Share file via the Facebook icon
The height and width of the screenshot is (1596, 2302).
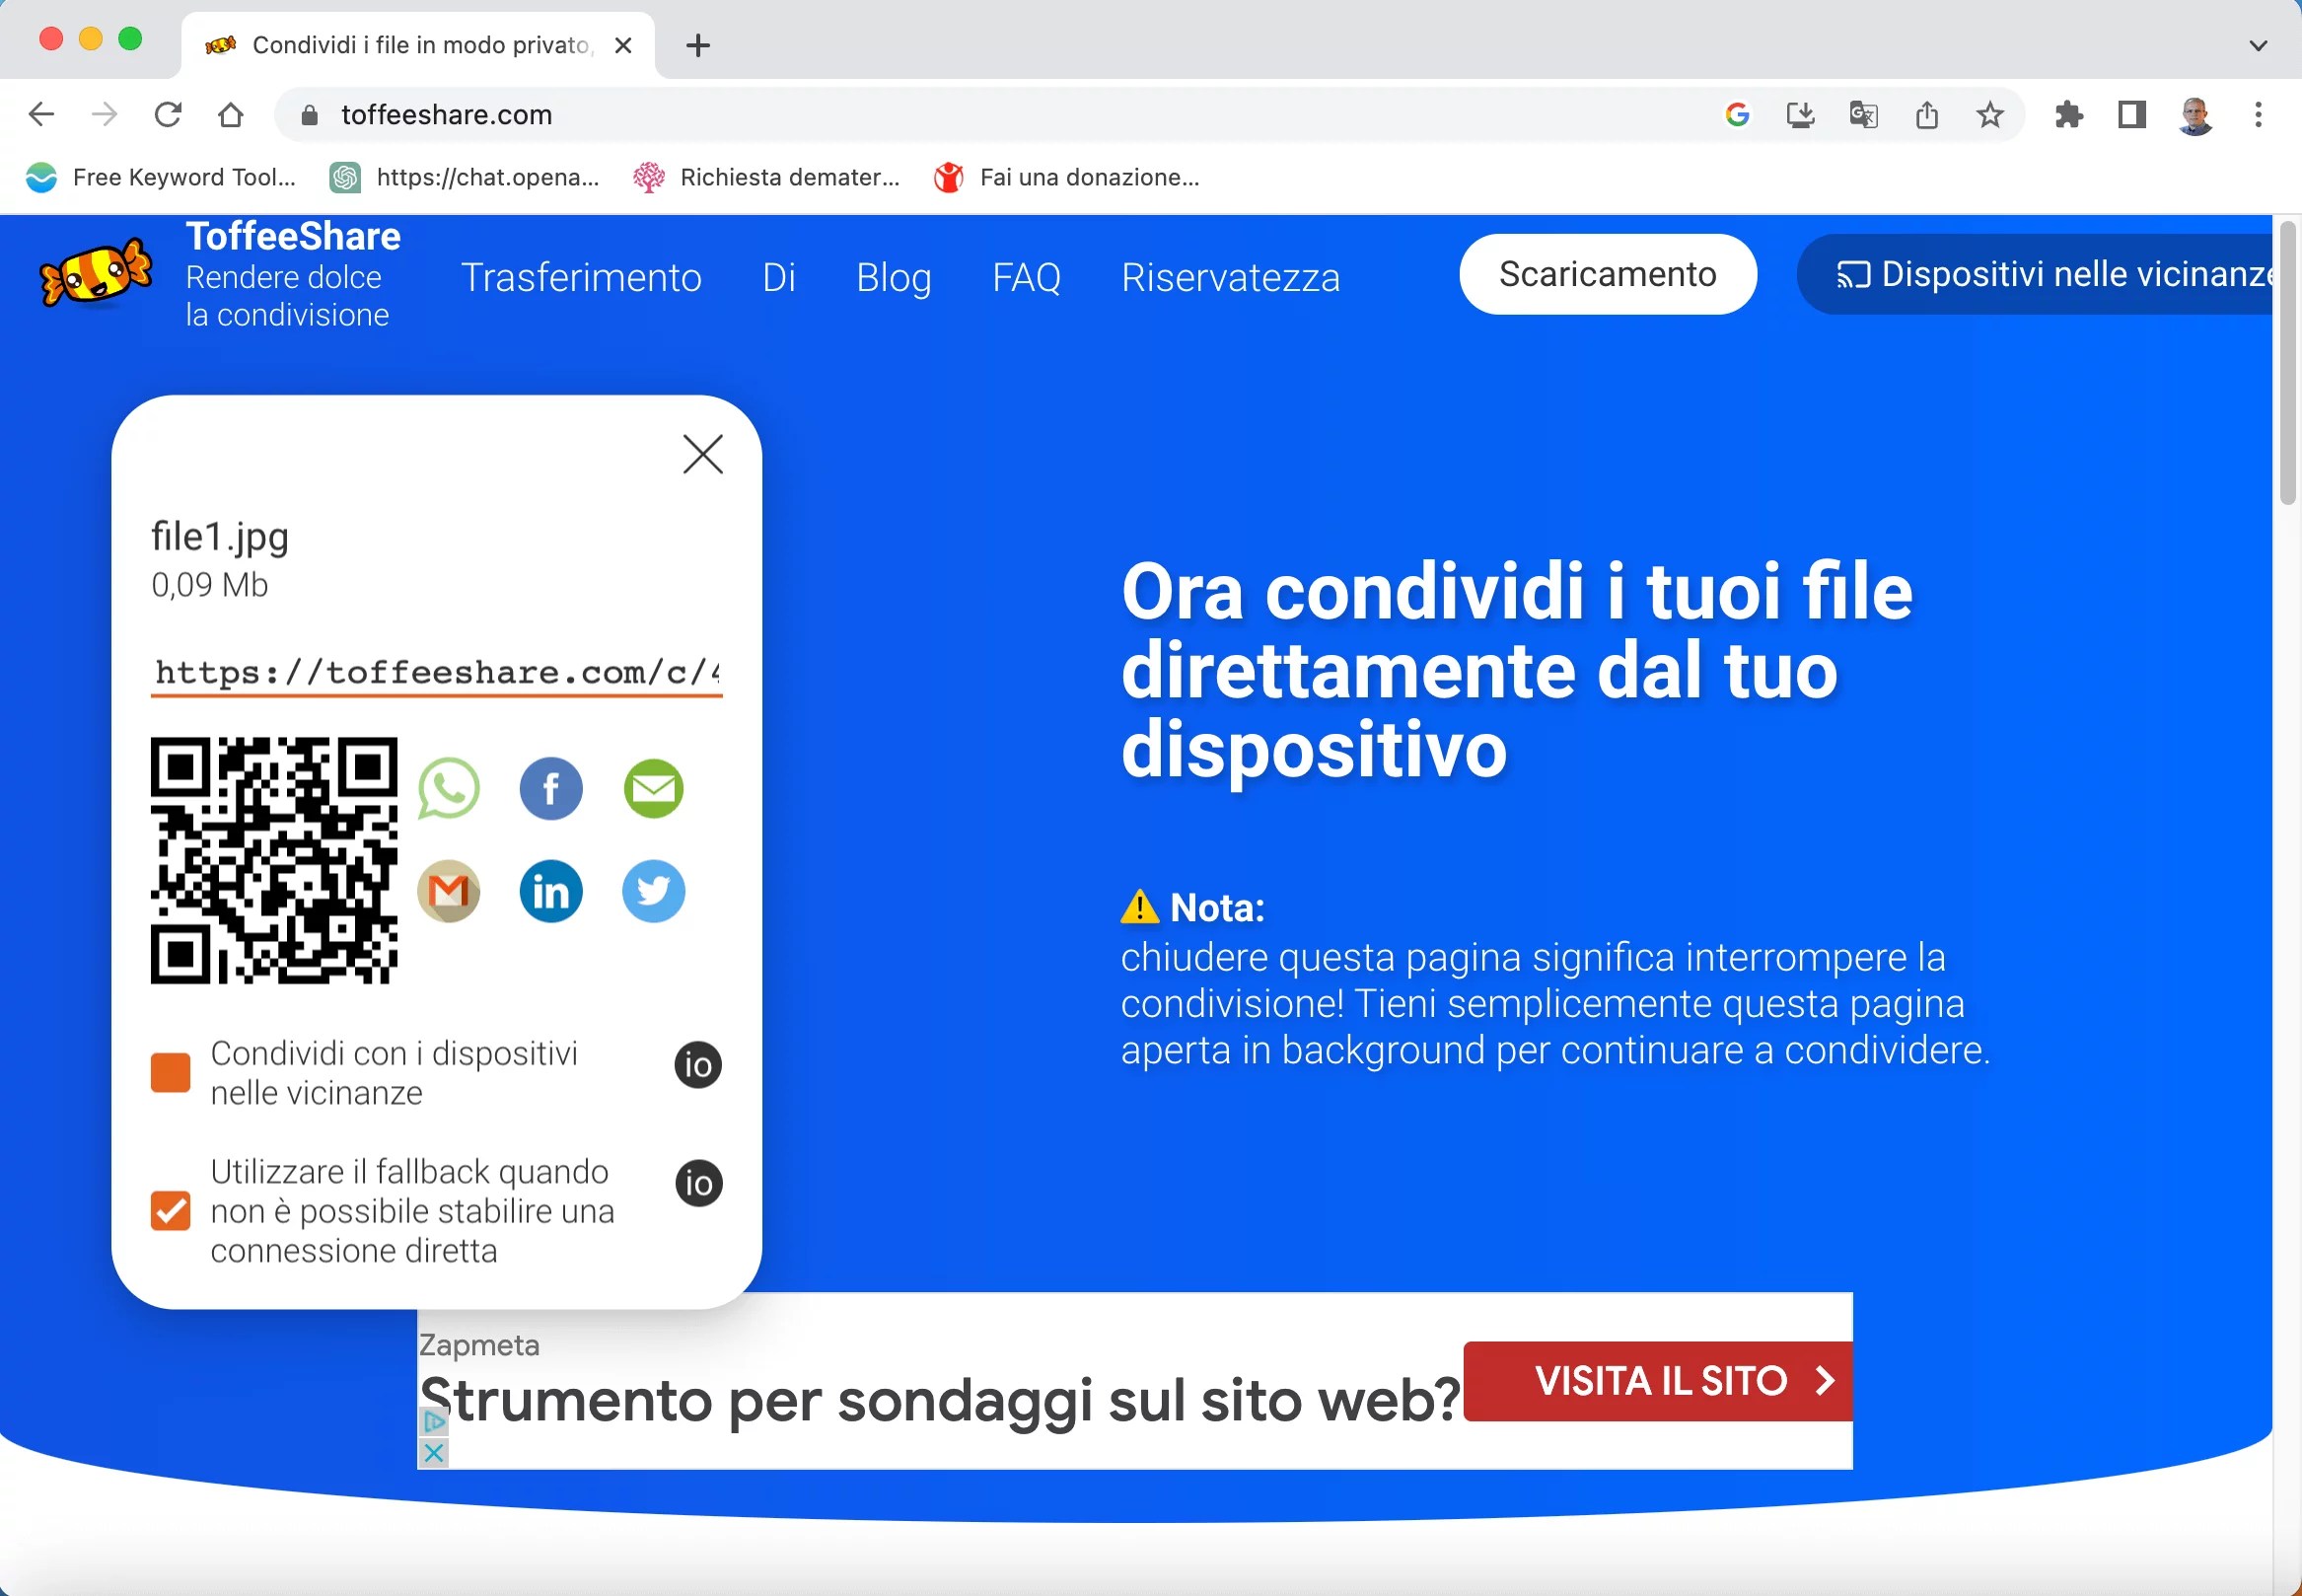pos(551,788)
